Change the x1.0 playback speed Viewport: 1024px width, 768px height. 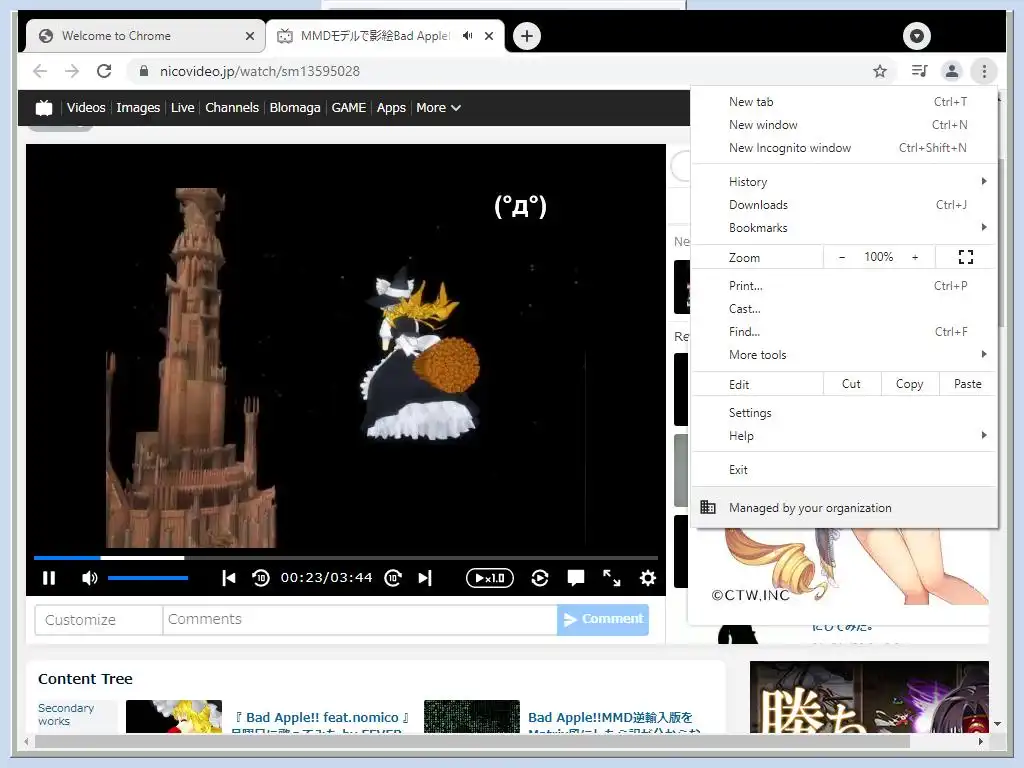490,578
